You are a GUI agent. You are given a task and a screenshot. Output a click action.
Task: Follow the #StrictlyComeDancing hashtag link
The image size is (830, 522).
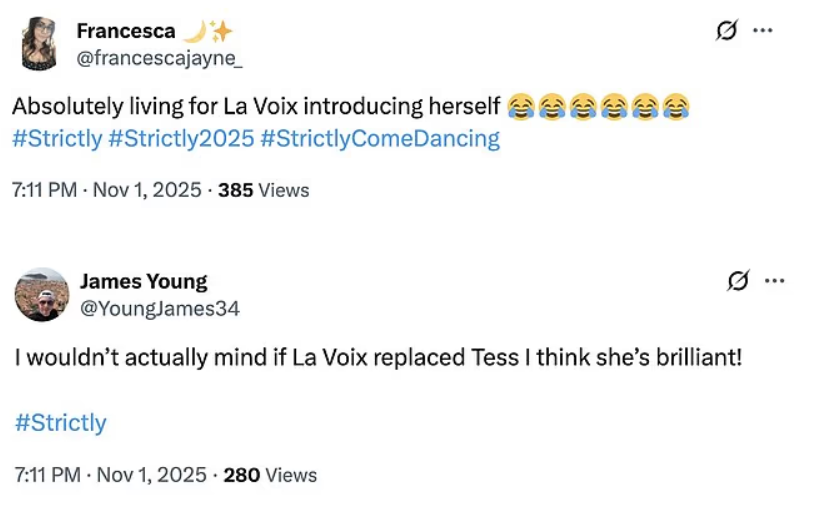click(x=379, y=139)
